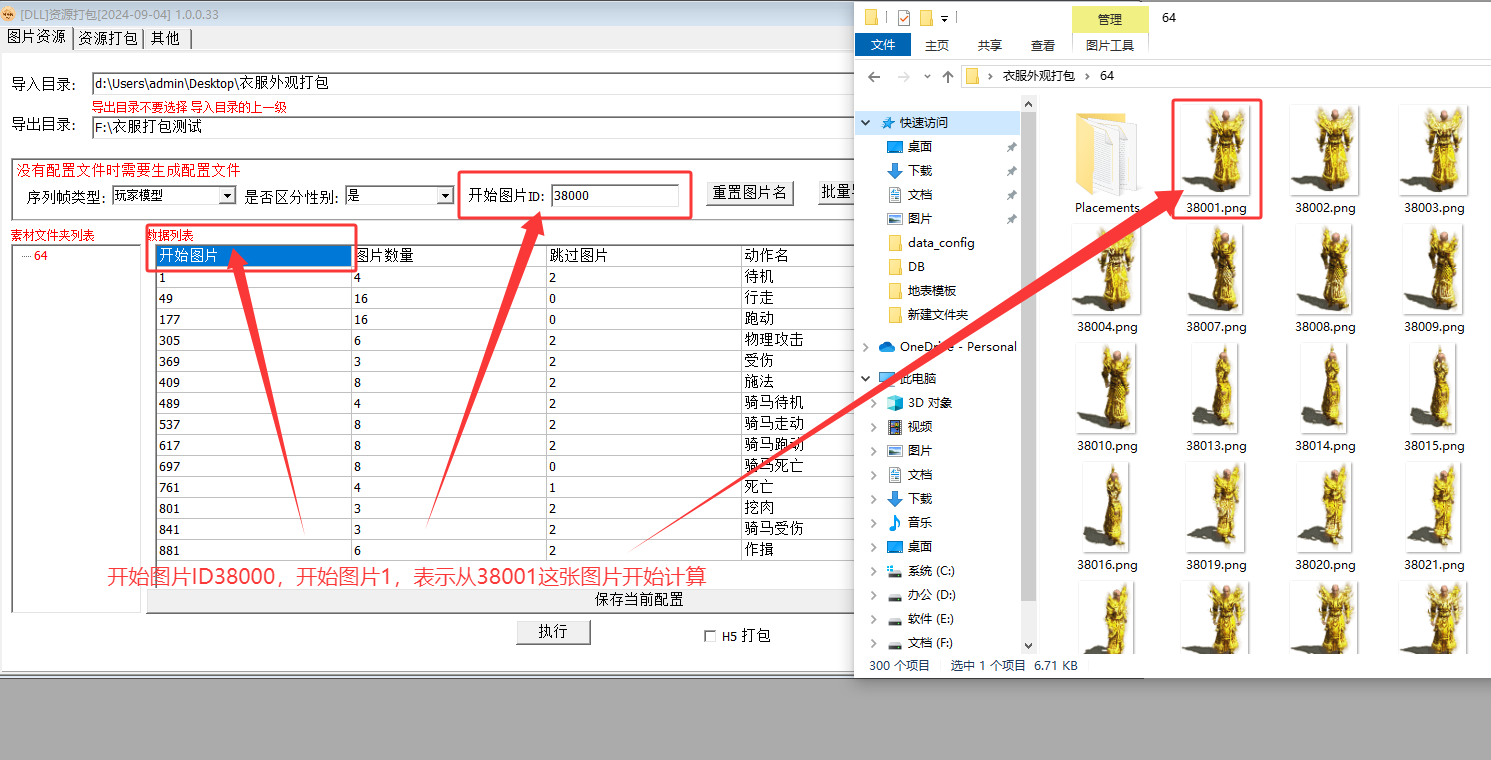Click the 开始图片ID input field

[x=614, y=196]
